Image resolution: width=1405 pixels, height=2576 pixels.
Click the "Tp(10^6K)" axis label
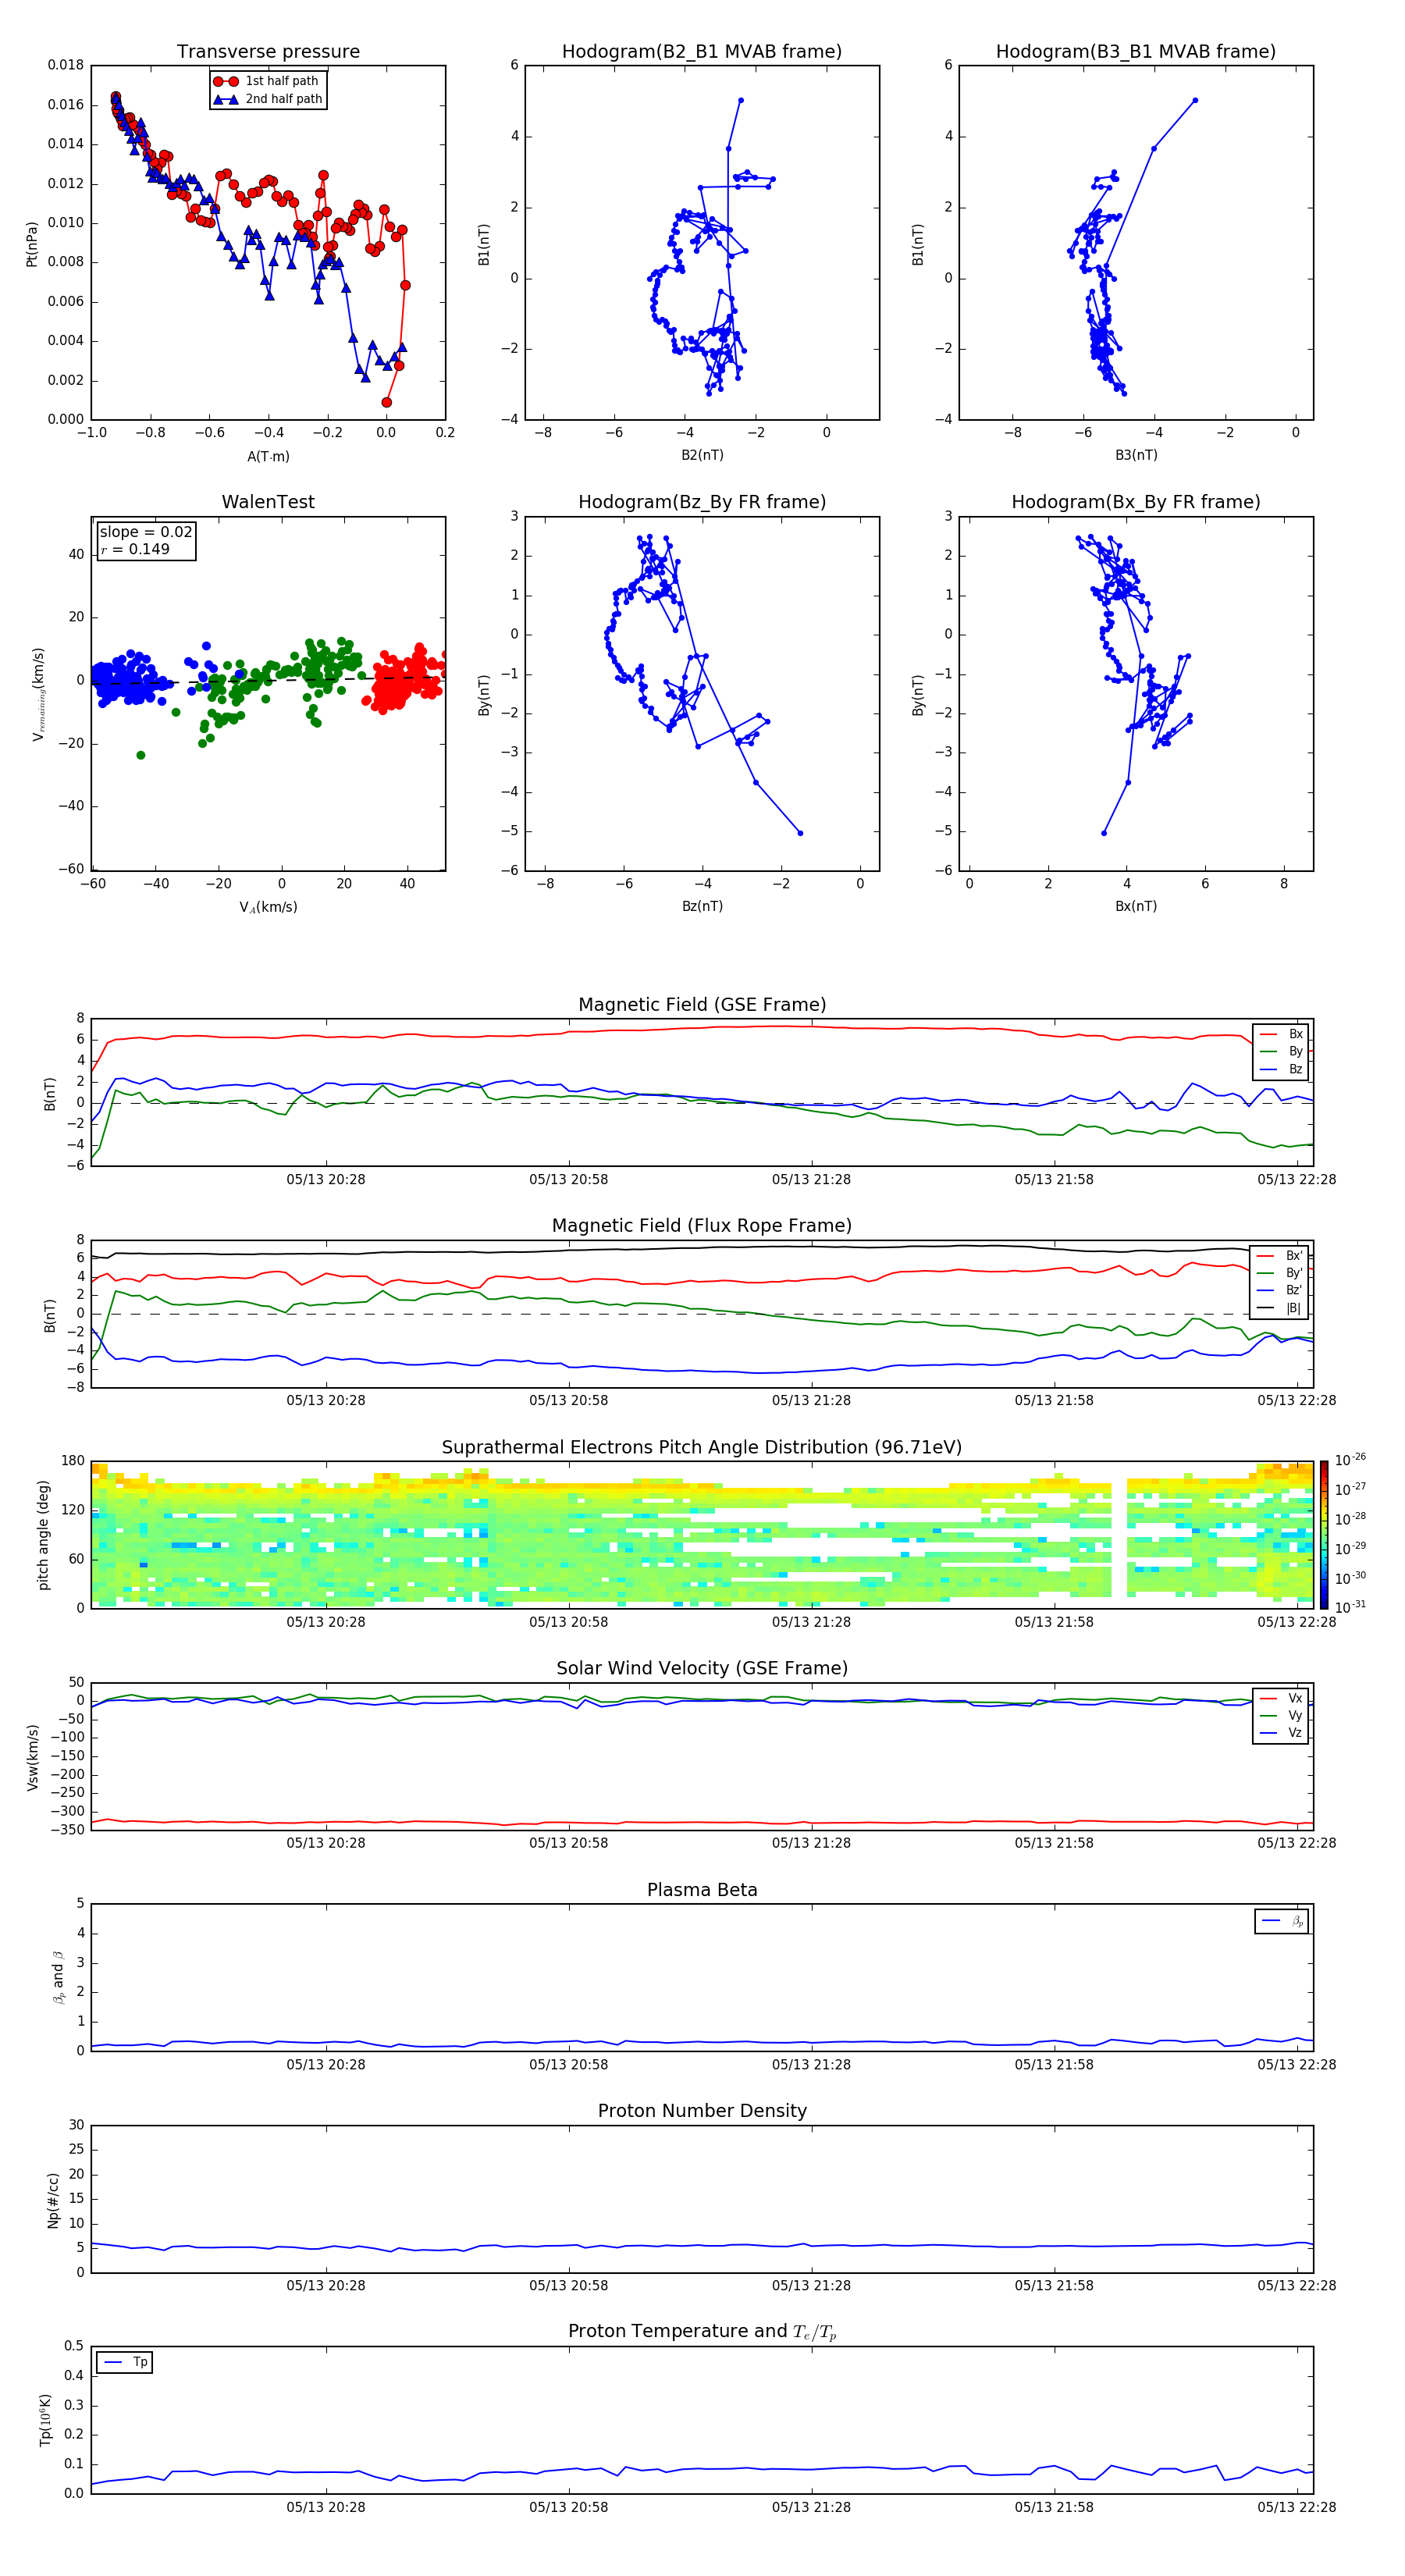click(46, 2420)
